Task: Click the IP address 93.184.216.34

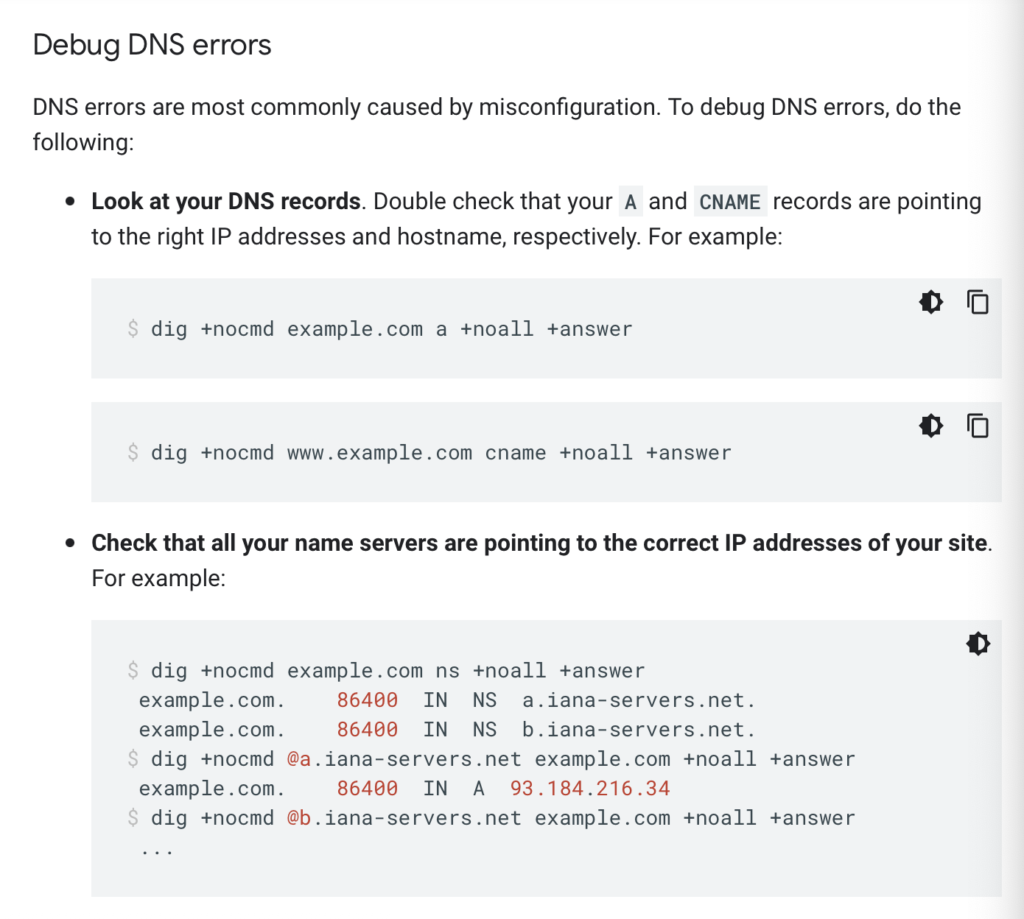Action: [x=590, y=788]
